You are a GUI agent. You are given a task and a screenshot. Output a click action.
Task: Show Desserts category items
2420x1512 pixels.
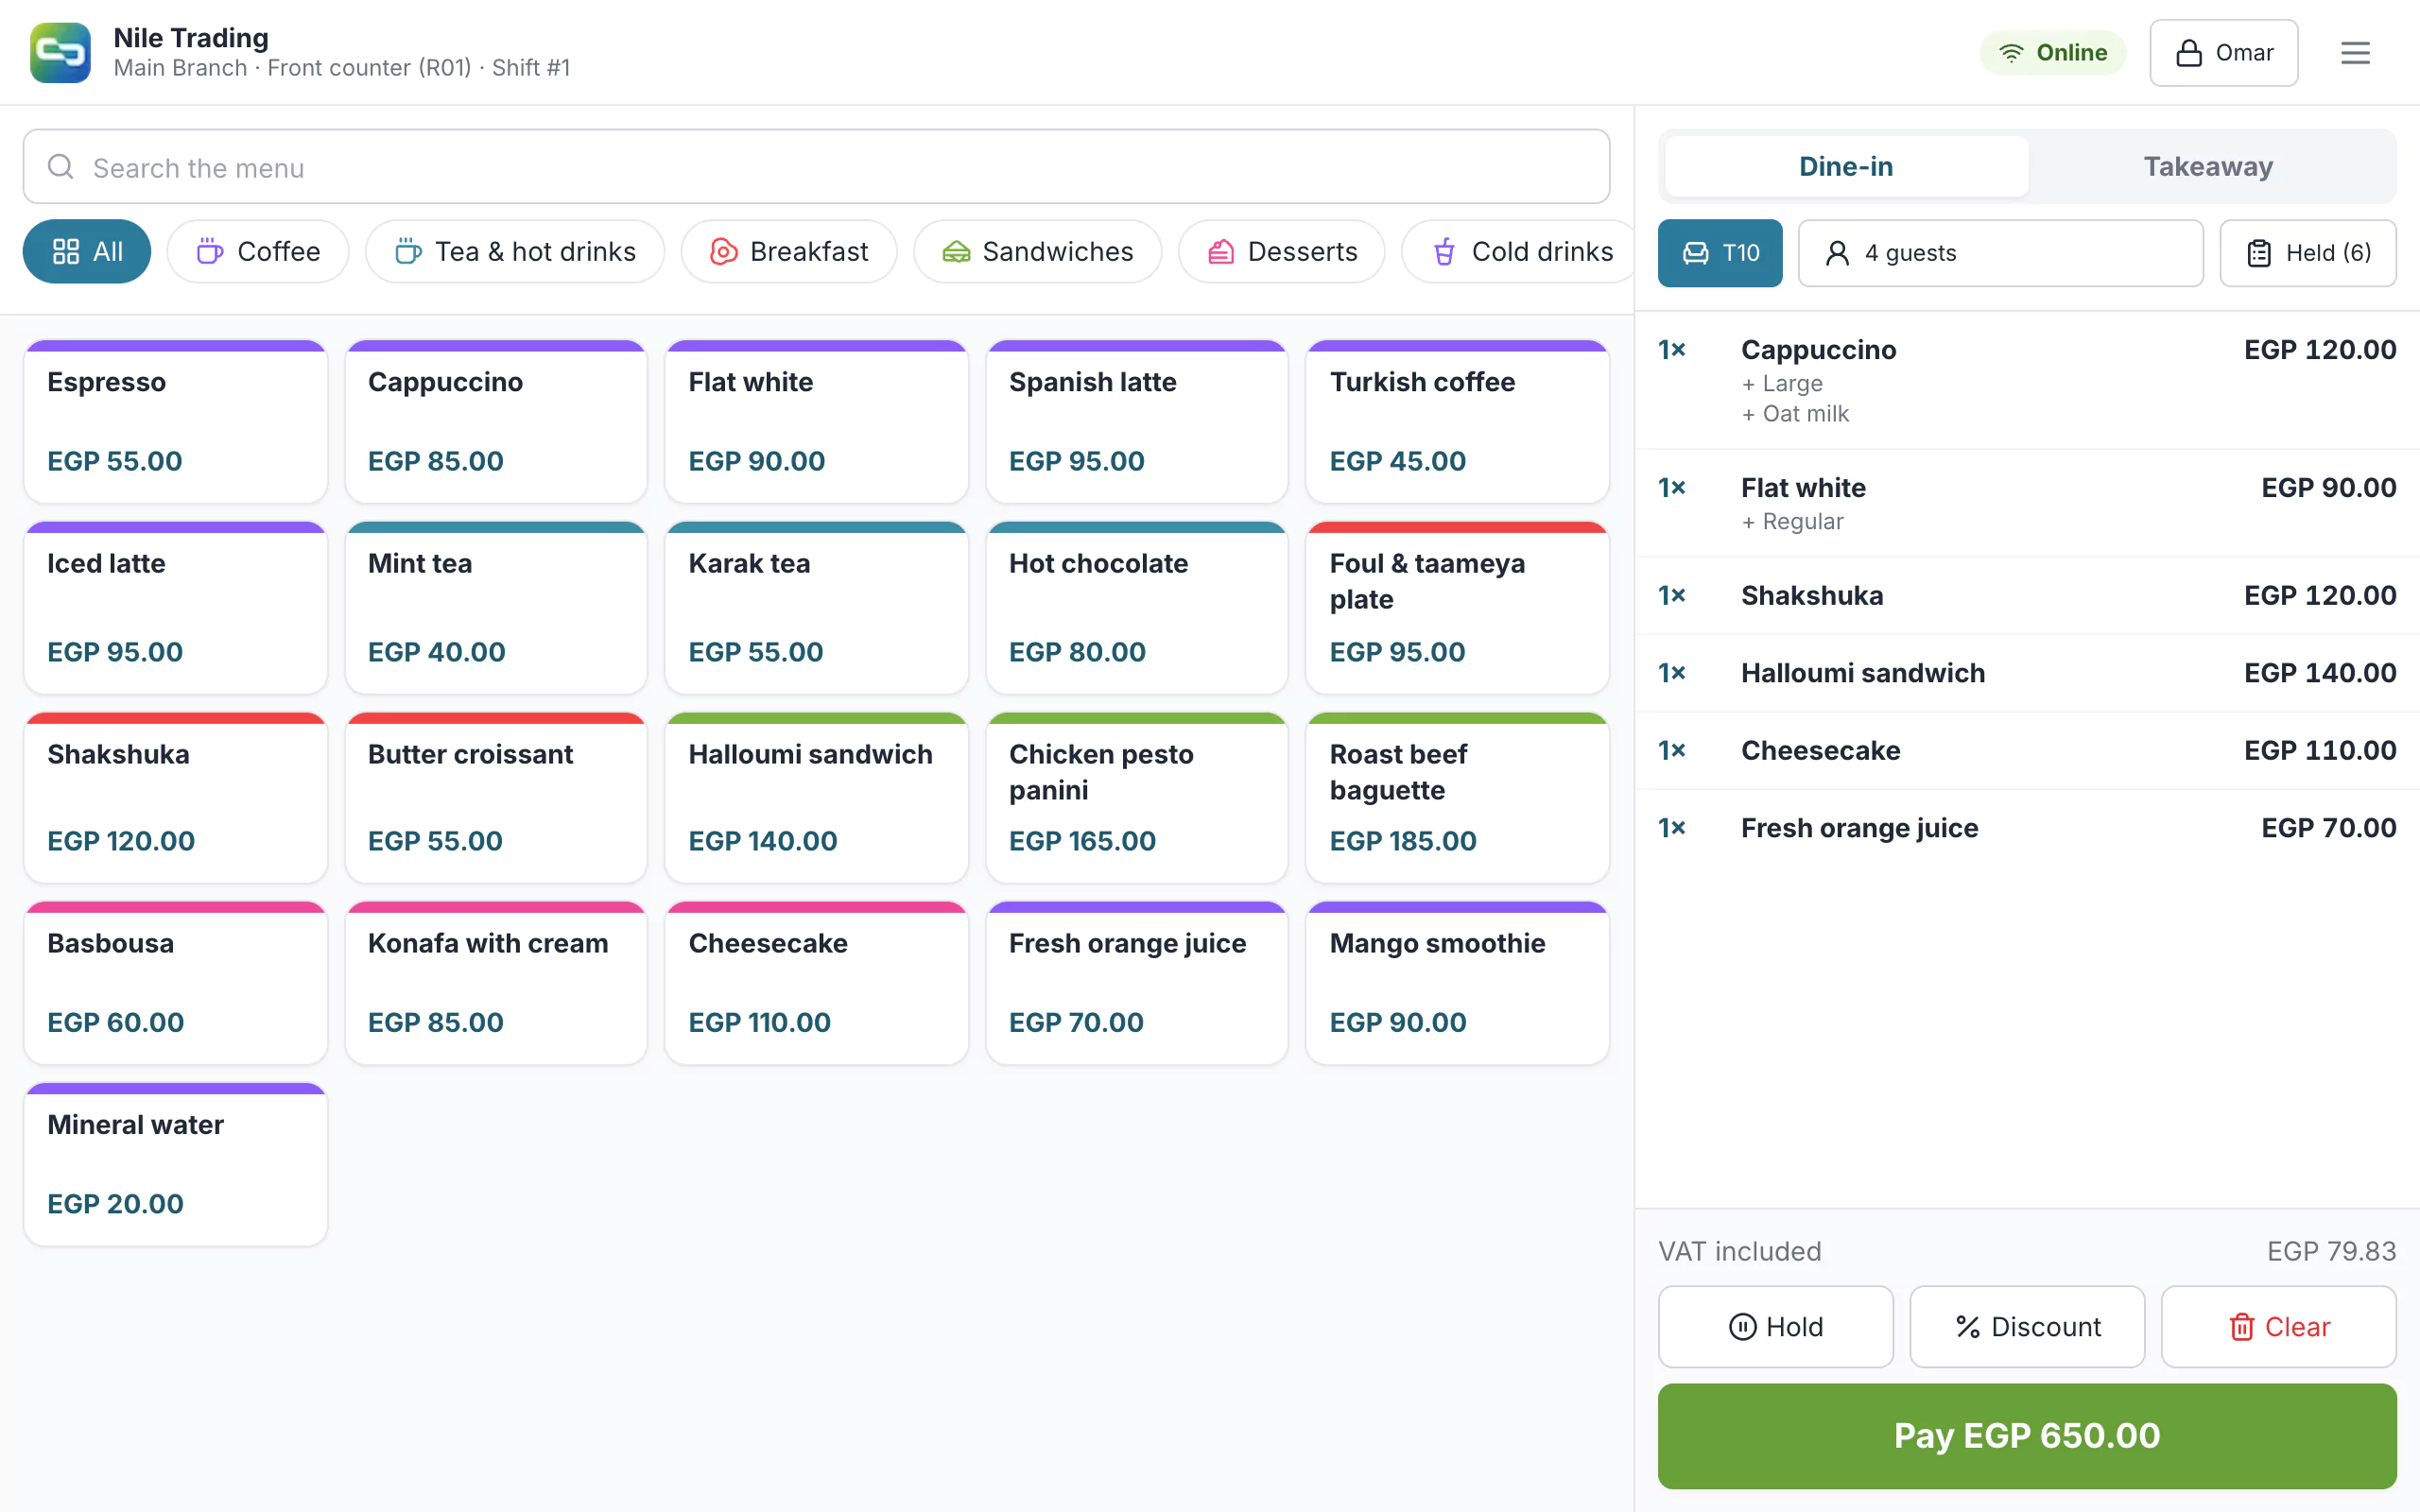coord(1282,251)
